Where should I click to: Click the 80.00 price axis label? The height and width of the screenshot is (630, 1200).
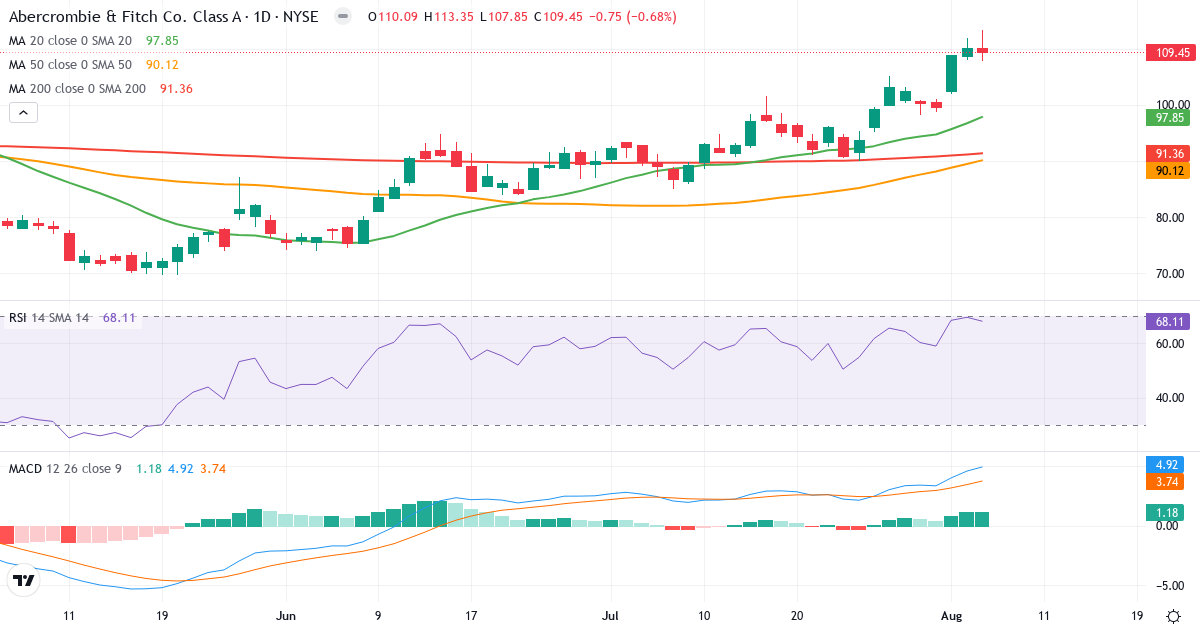pyautogui.click(x=1172, y=217)
